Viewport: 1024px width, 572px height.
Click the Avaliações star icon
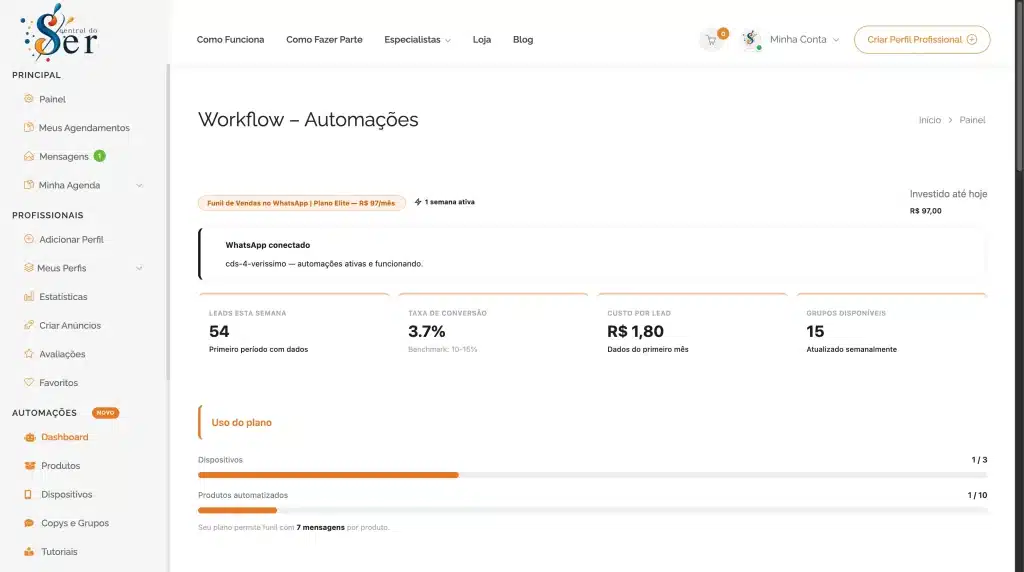pyautogui.click(x=29, y=354)
